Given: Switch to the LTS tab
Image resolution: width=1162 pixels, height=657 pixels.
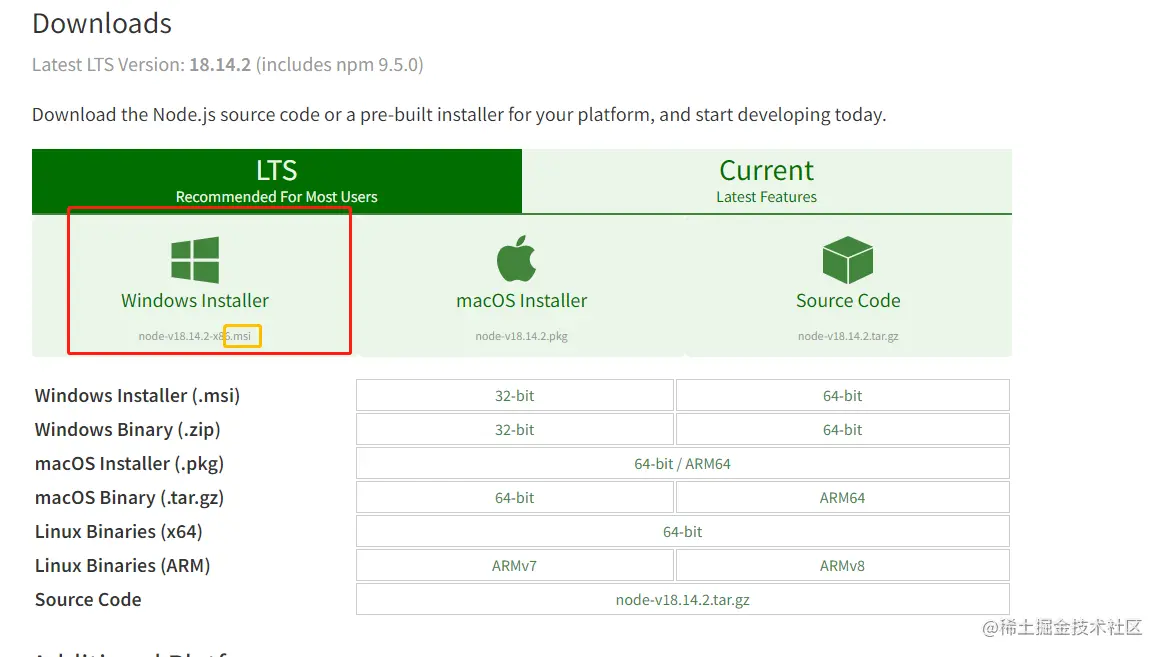Looking at the screenshot, I should pyautogui.click(x=276, y=181).
